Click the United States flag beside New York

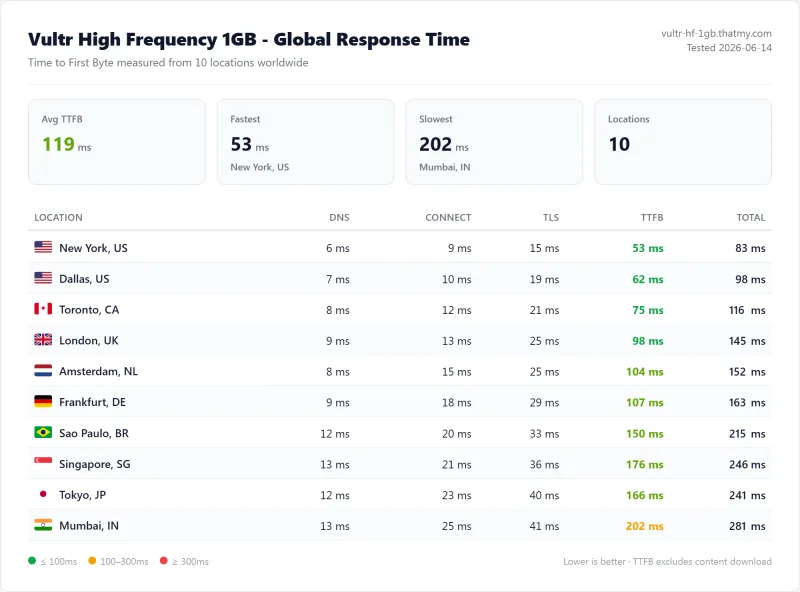(x=43, y=248)
